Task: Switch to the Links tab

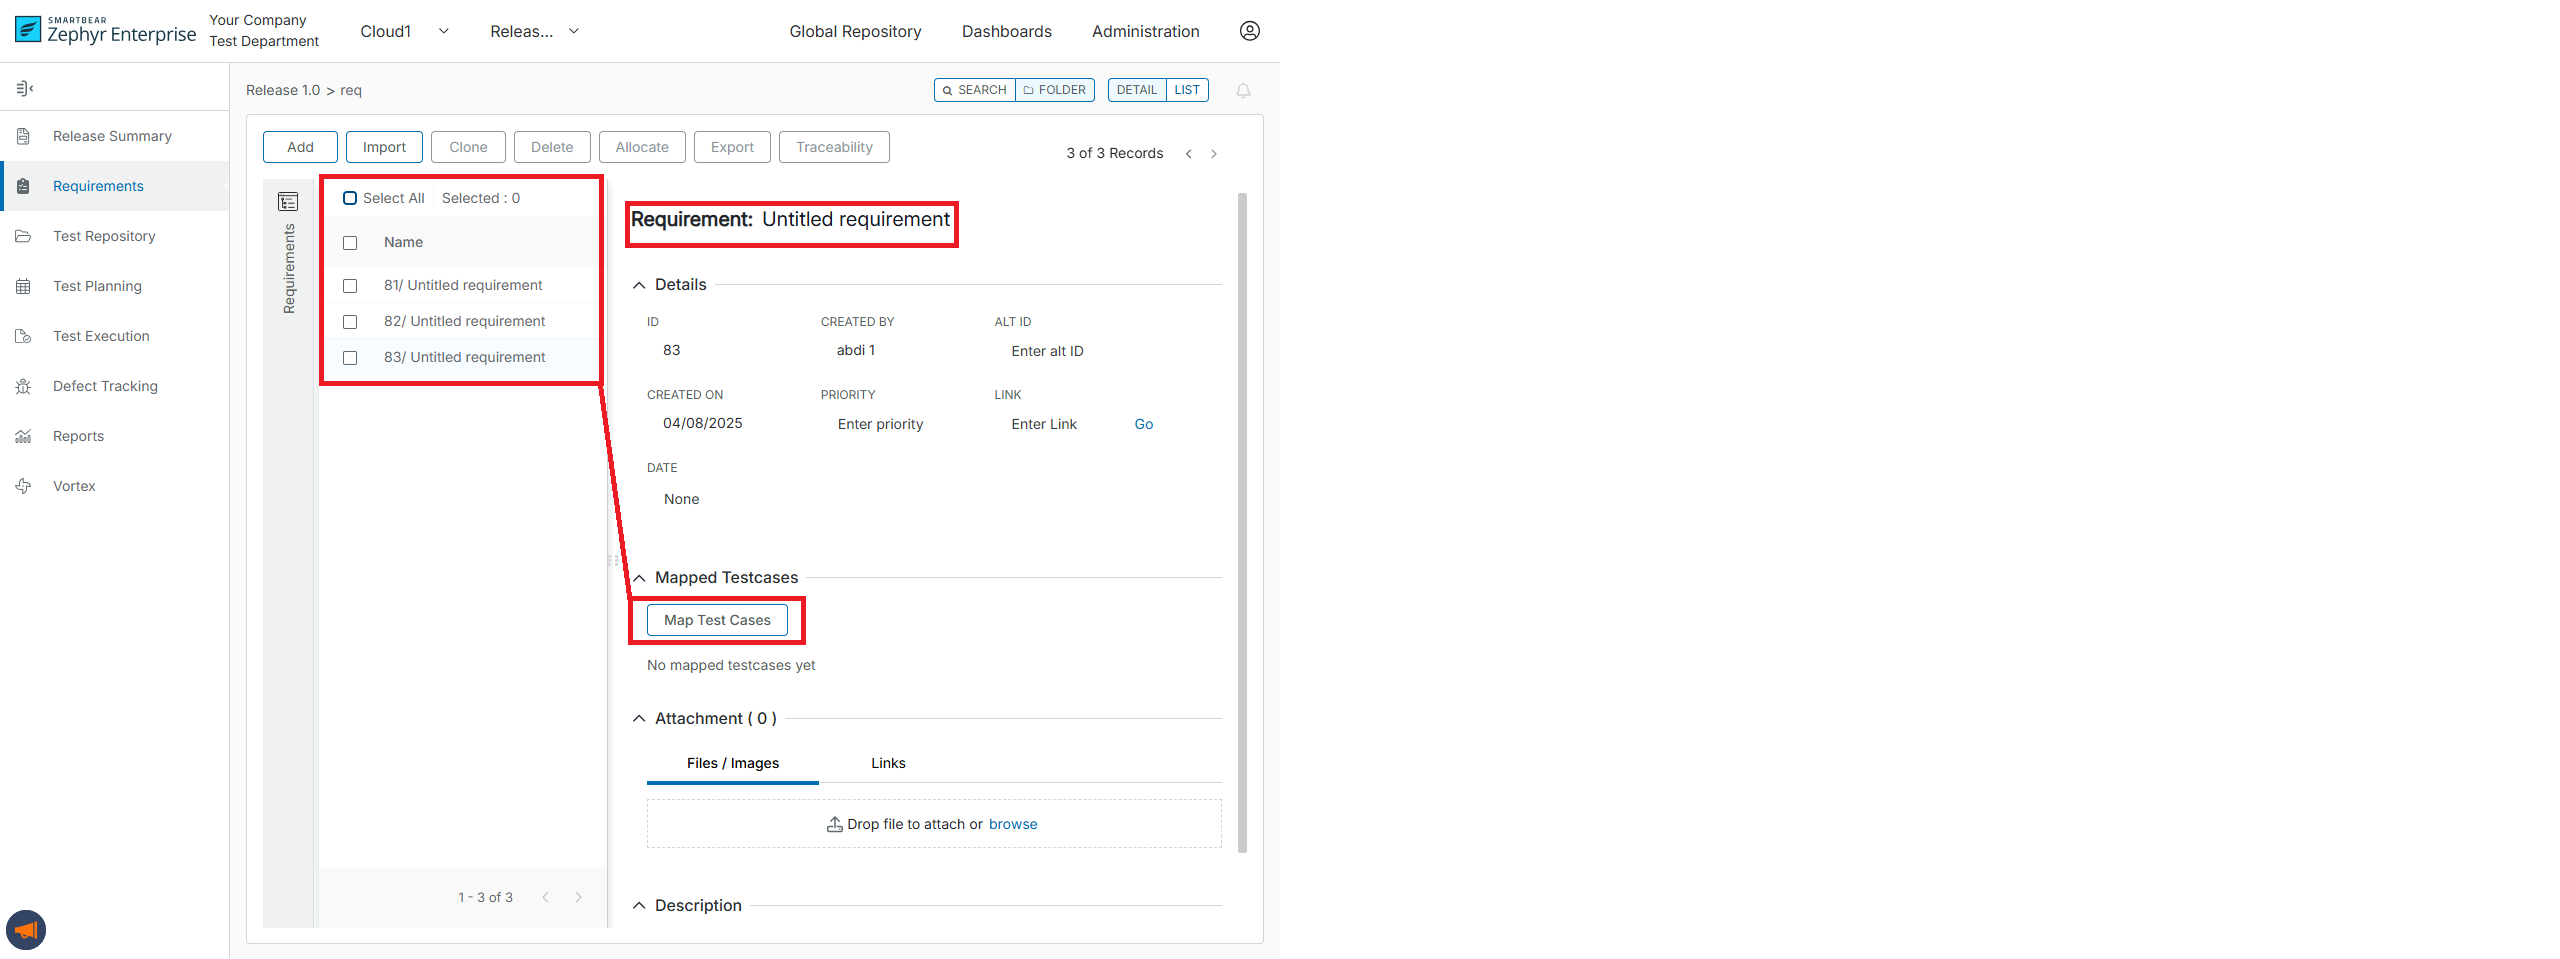Action: (x=887, y=763)
